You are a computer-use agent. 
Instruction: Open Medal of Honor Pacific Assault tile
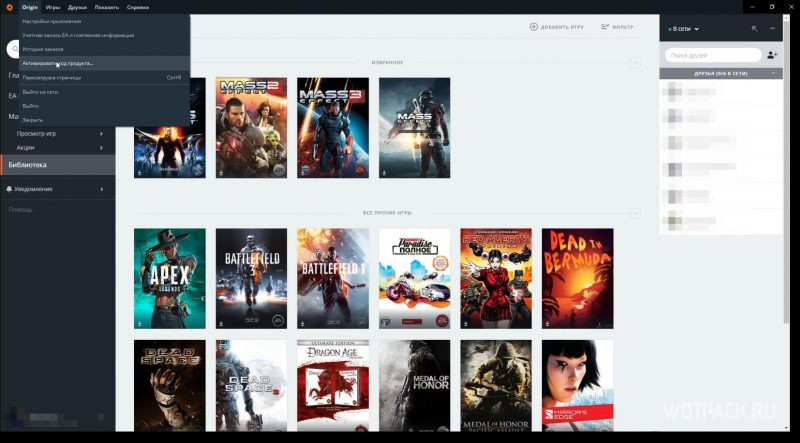tap(496, 386)
